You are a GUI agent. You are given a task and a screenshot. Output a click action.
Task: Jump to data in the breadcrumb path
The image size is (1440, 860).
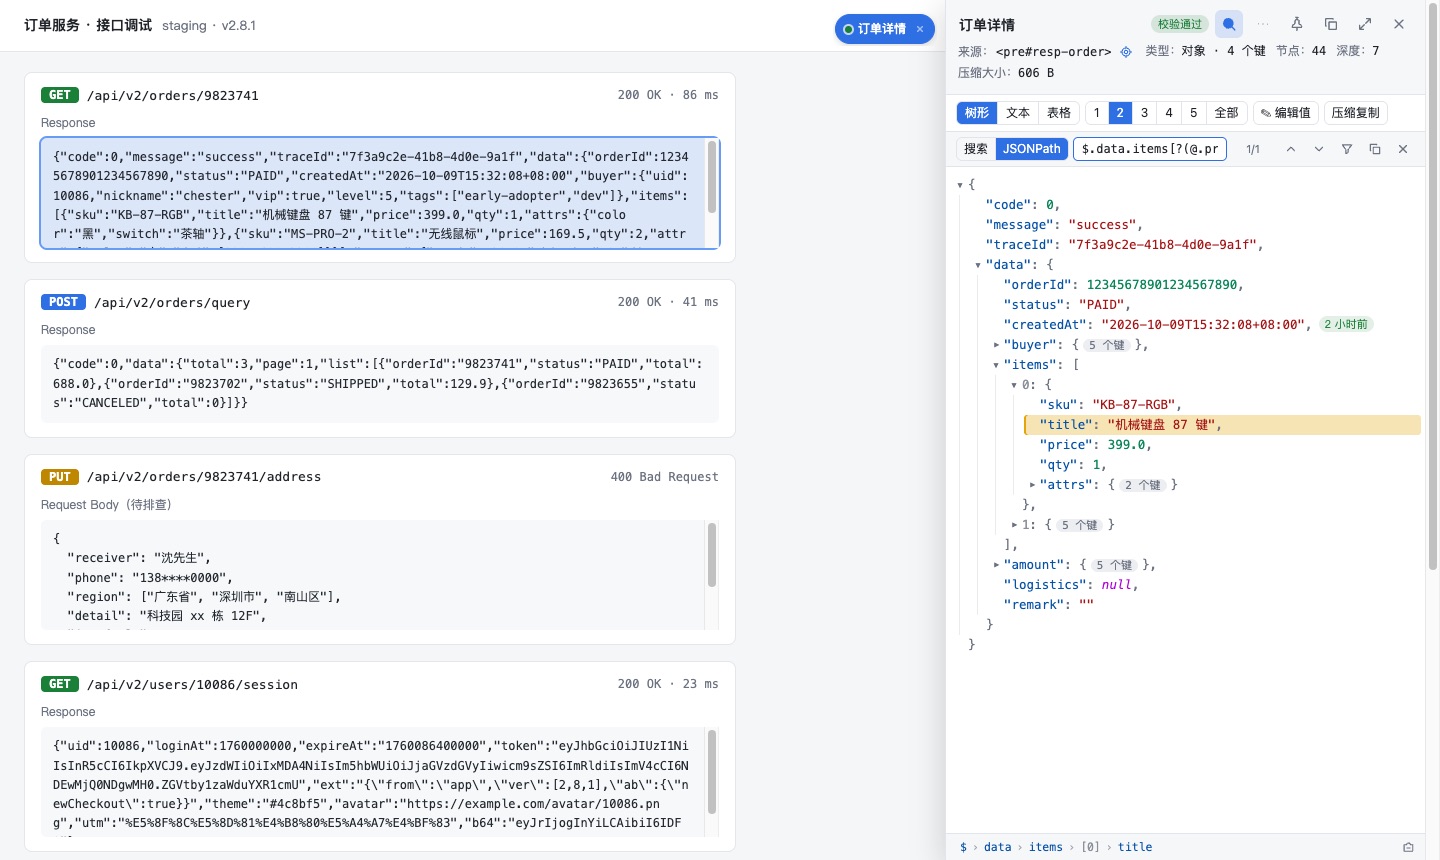coord(998,847)
